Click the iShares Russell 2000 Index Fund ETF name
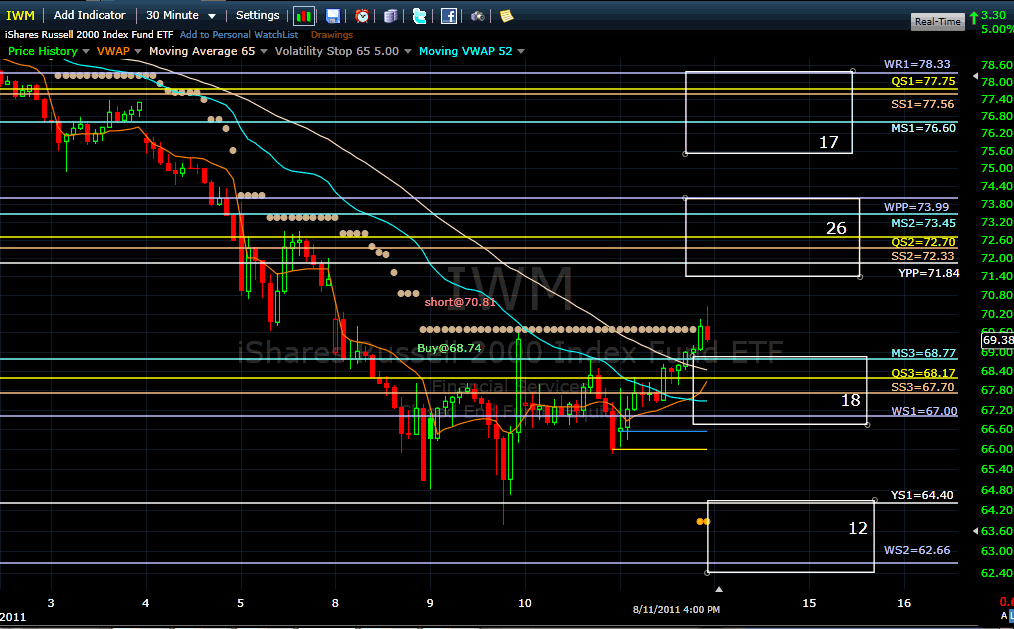The height and width of the screenshot is (629, 1014). tap(89, 35)
